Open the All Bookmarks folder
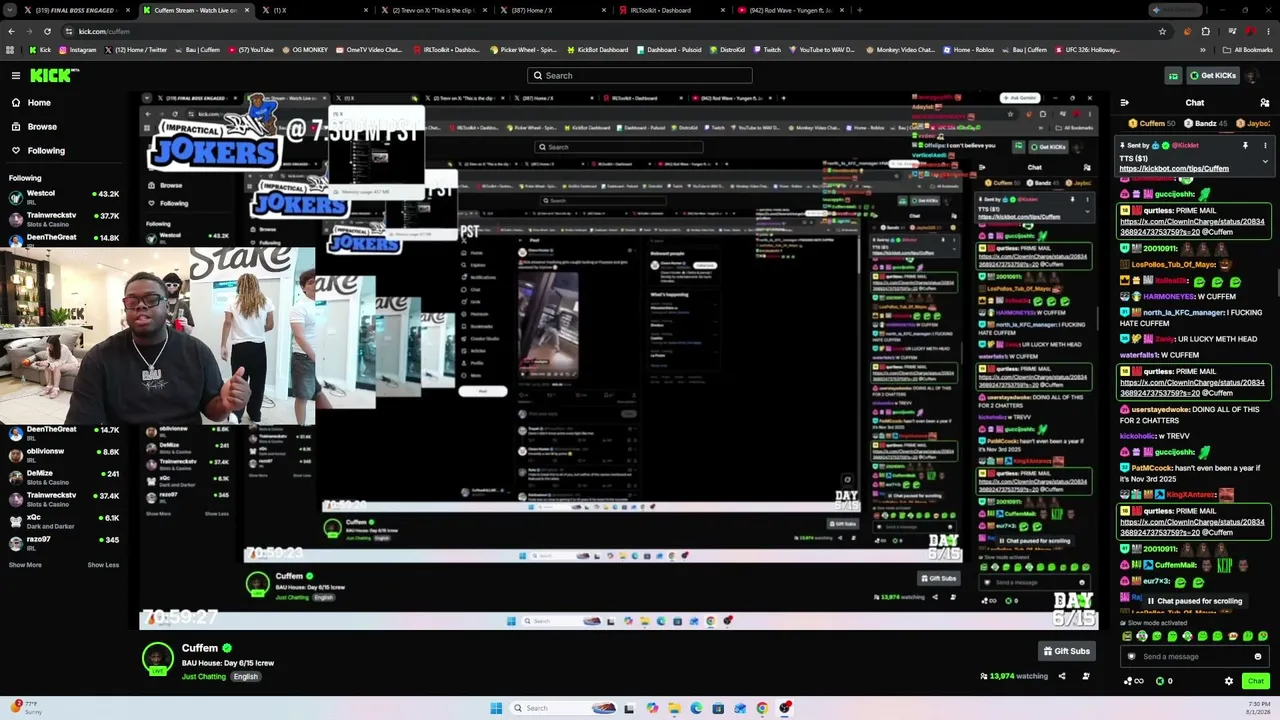1280x720 pixels. [1248, 49]
